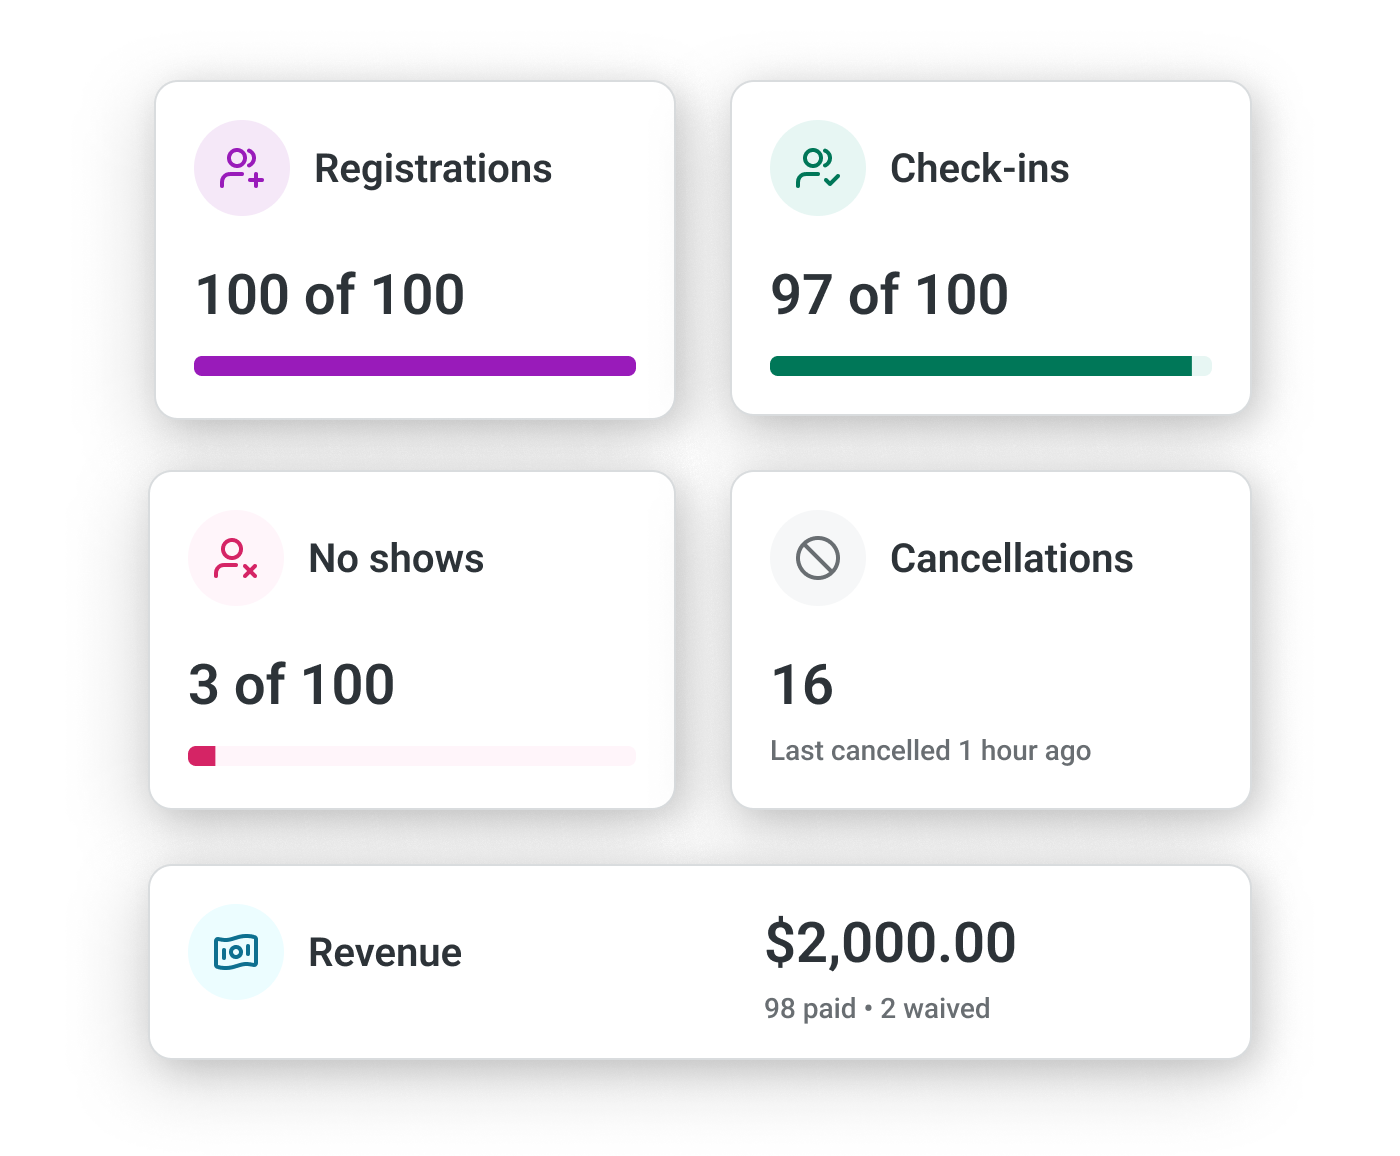Image resolution: width=1400 pixels, height=1156 pixels.
Task: Select the No shows heading text
Action: point(396,559)
